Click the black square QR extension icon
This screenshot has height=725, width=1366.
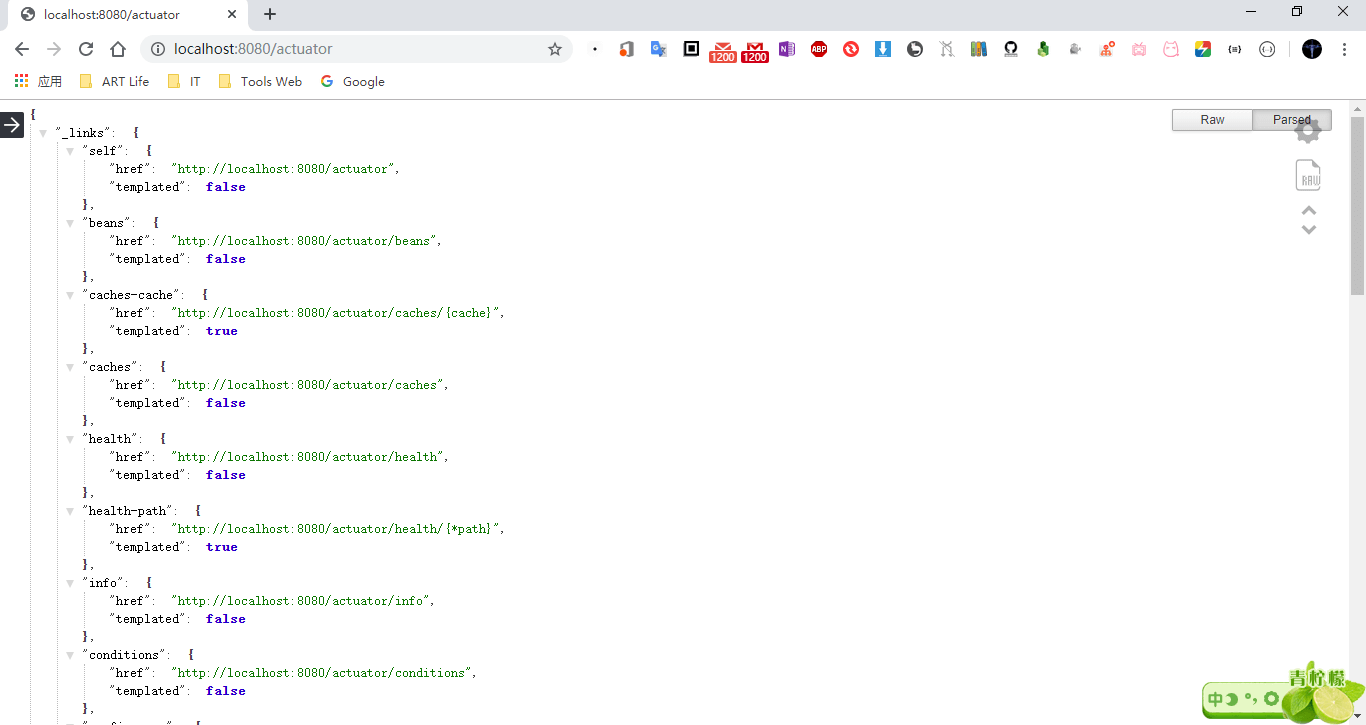pyautogui.click(x=691, y=49)
